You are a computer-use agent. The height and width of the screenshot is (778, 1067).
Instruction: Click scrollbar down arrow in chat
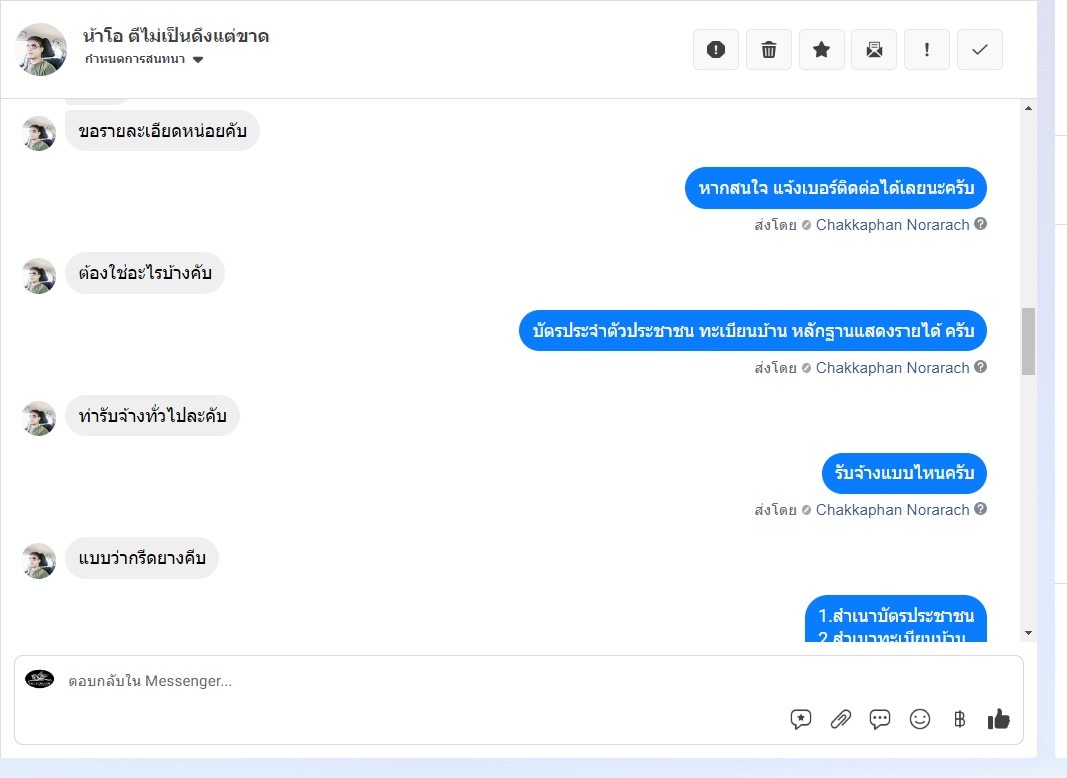(1028, 633)
